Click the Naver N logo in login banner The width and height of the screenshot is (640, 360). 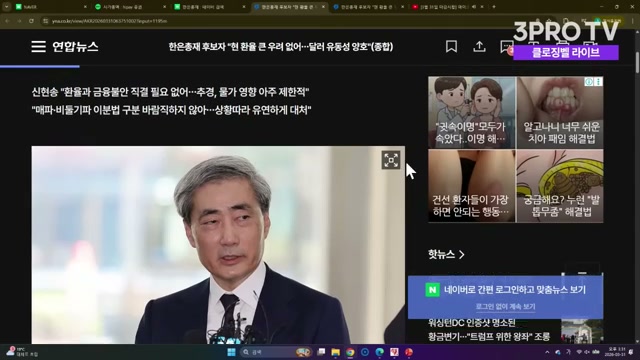432,290
